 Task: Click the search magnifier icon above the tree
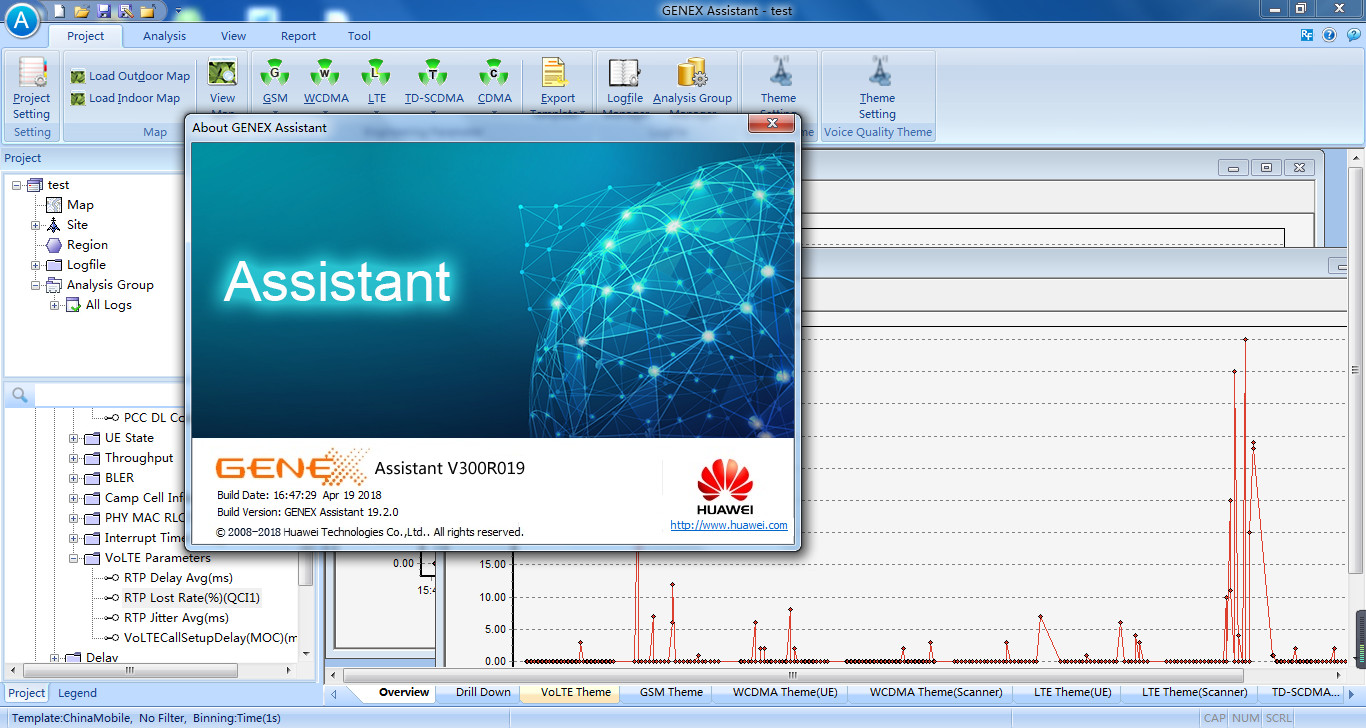pos(19,394)
